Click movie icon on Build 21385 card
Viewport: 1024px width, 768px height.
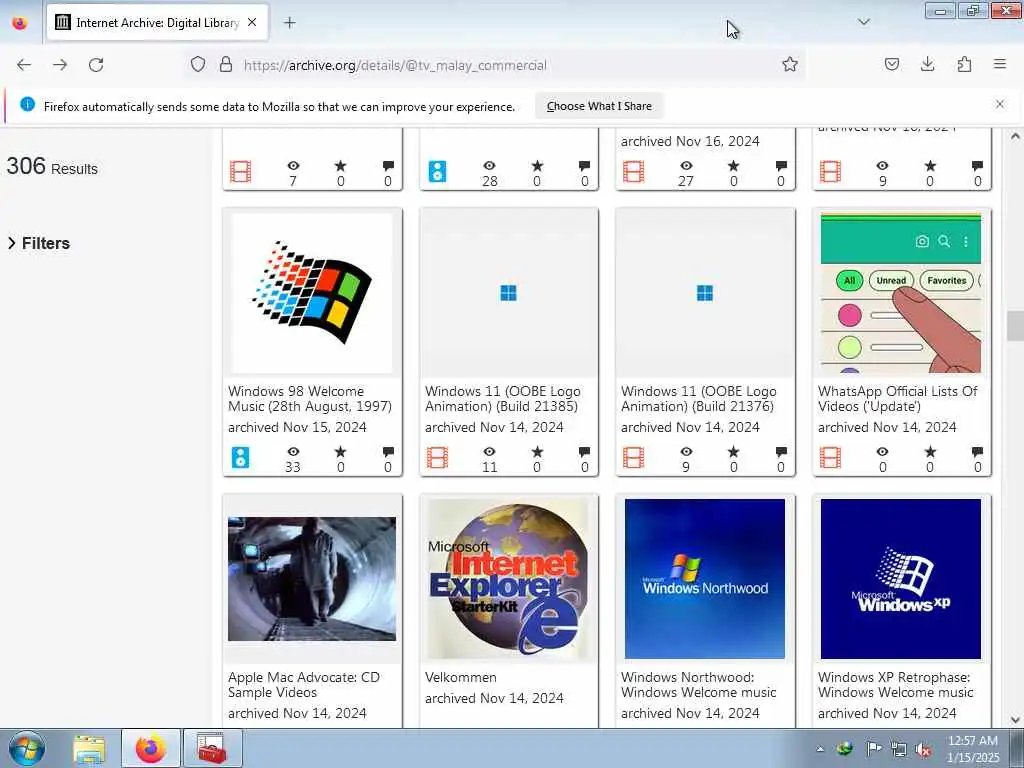point(437,457)
